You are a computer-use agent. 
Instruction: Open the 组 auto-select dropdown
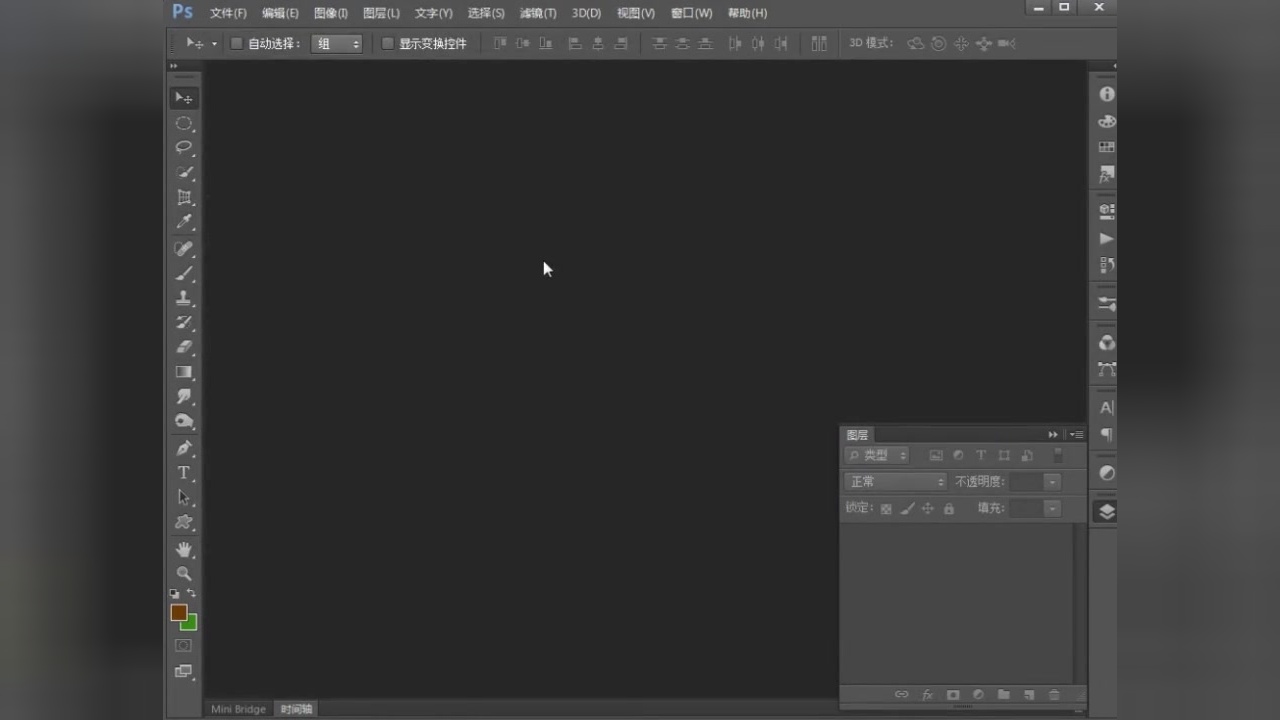pos(337,44)
